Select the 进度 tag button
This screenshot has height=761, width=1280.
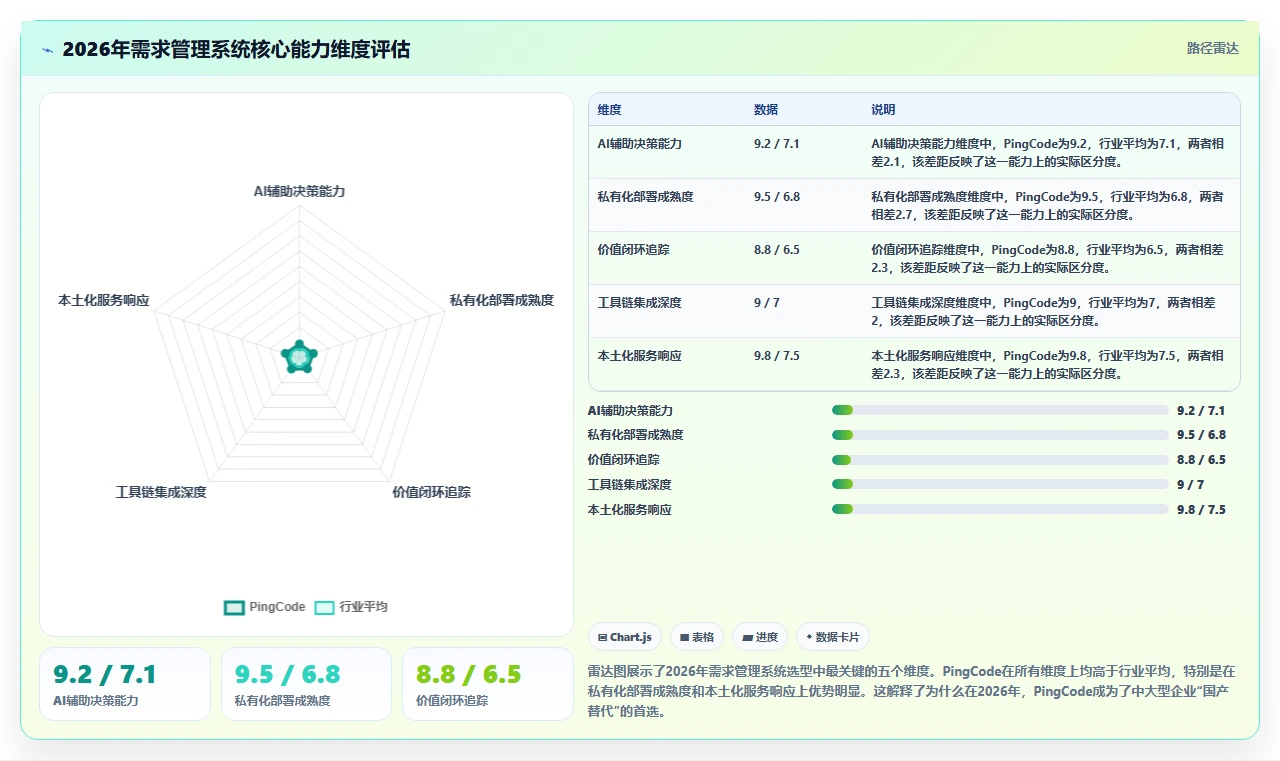(759, 637)
